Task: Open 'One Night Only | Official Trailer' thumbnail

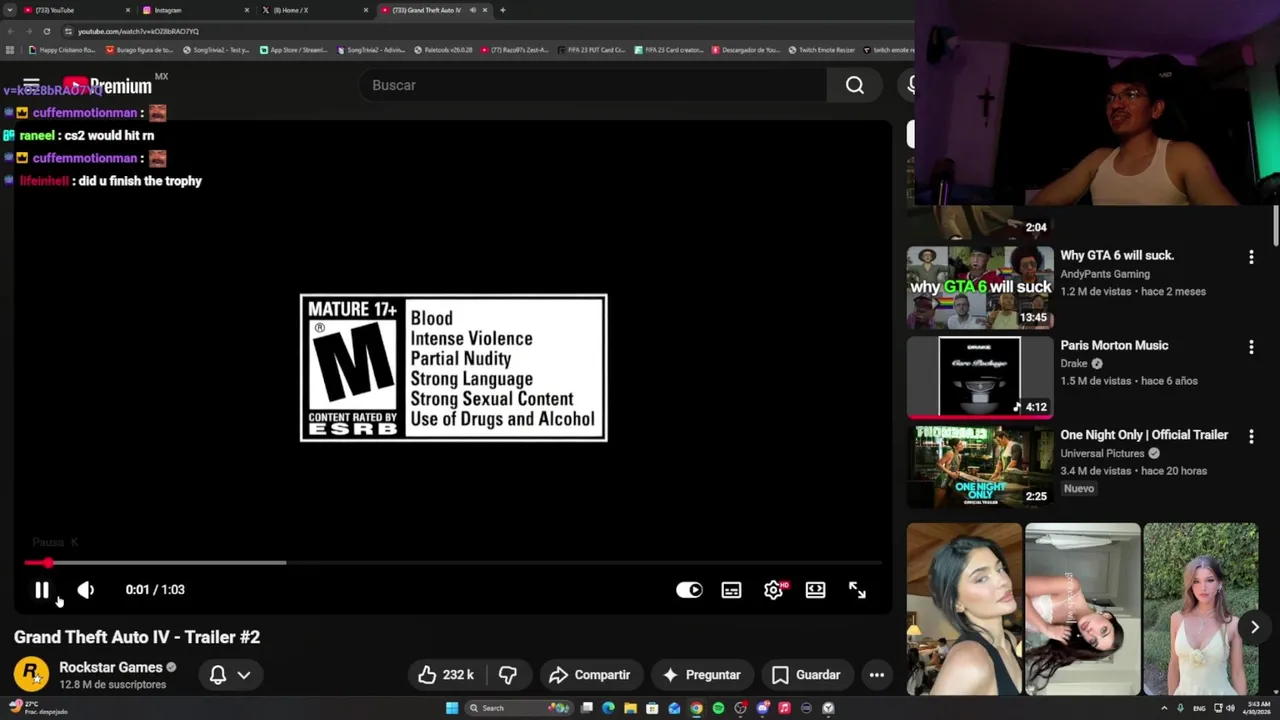Action: [x=980, y=467]
